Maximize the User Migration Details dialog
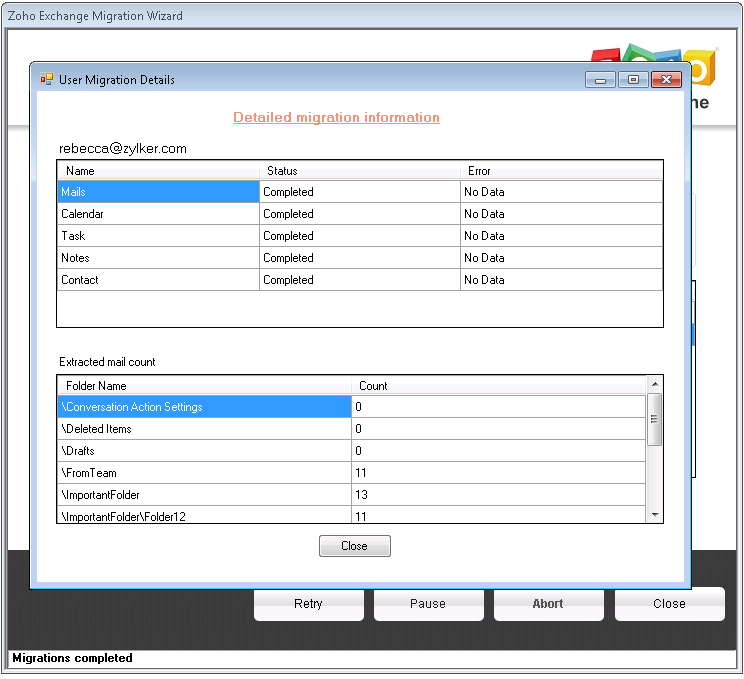The height and width of the screenshot is (679, 744). 633,80
